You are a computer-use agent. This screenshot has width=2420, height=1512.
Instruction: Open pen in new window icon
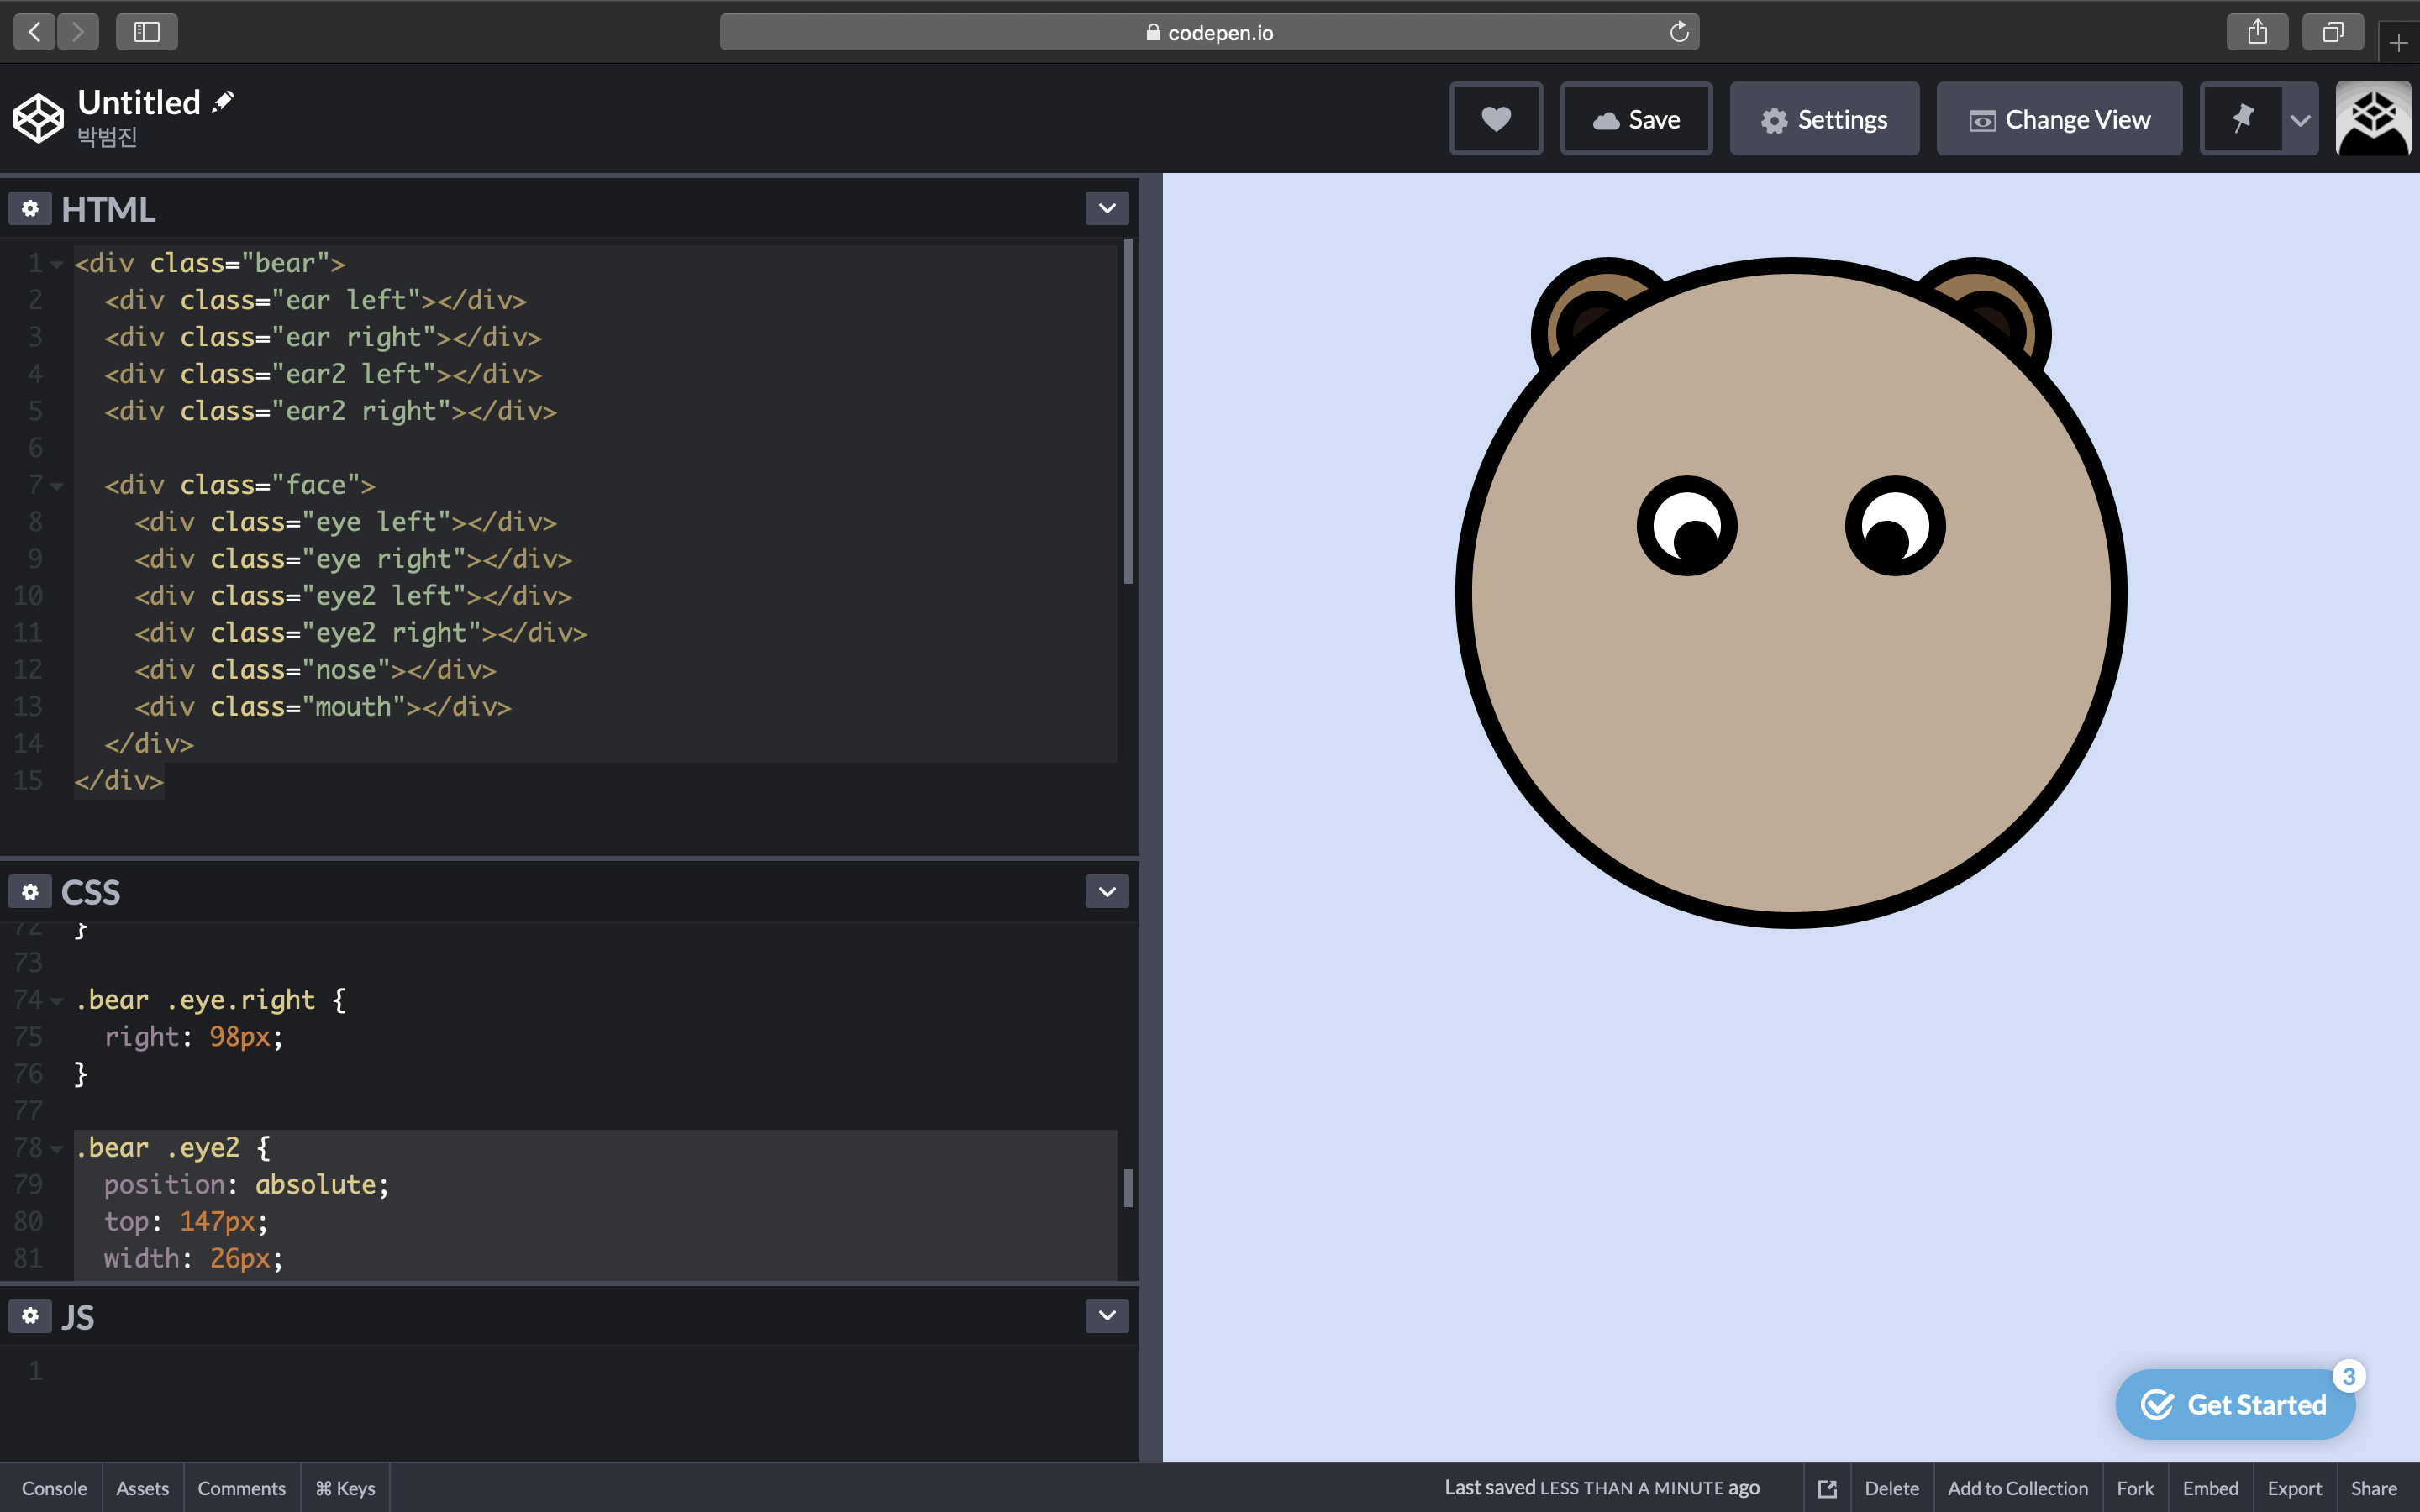pos(1827,1488)
